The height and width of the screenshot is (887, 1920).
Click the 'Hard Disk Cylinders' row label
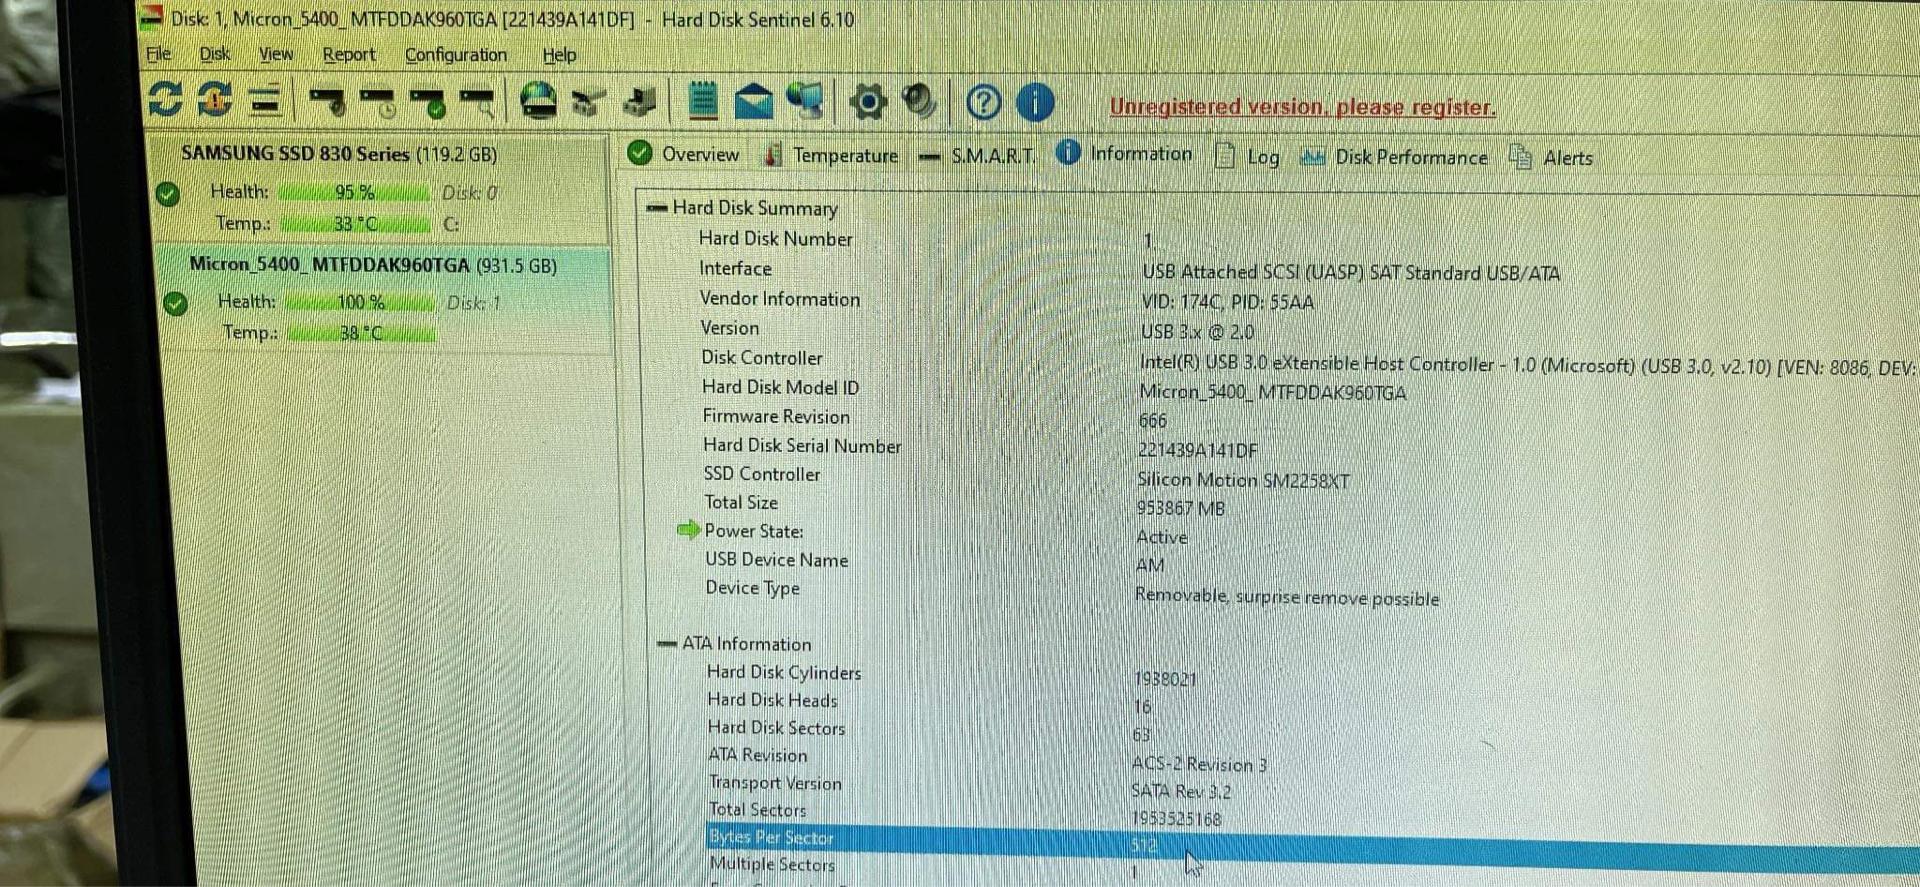coord(784,672)
